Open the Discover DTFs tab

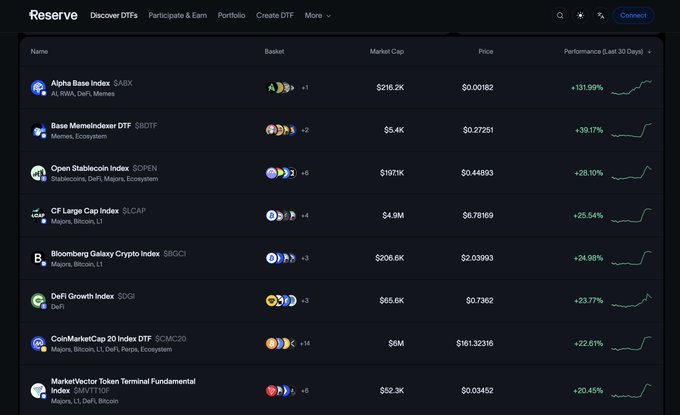click(x=114, y=16)
